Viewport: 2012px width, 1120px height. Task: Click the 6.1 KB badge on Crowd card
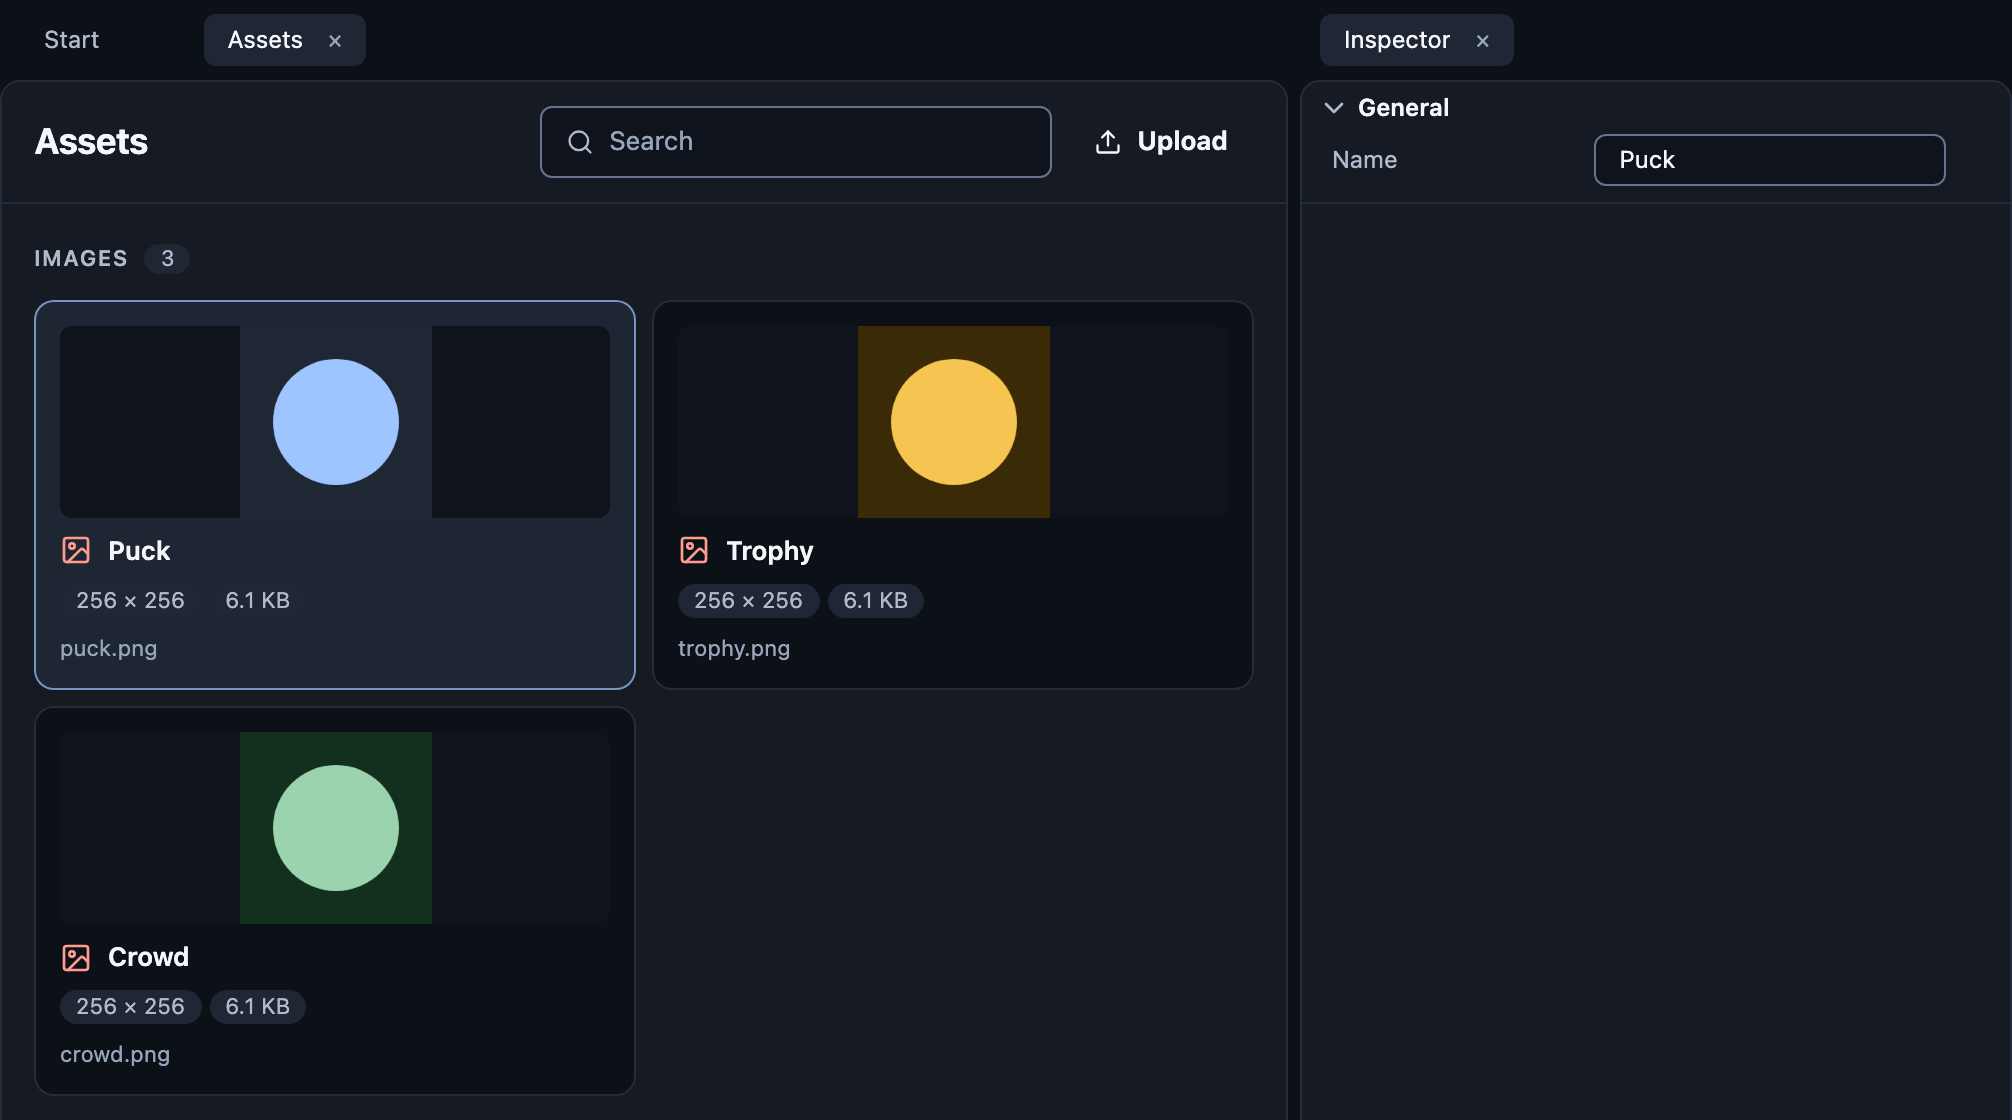click(257, 1007)
